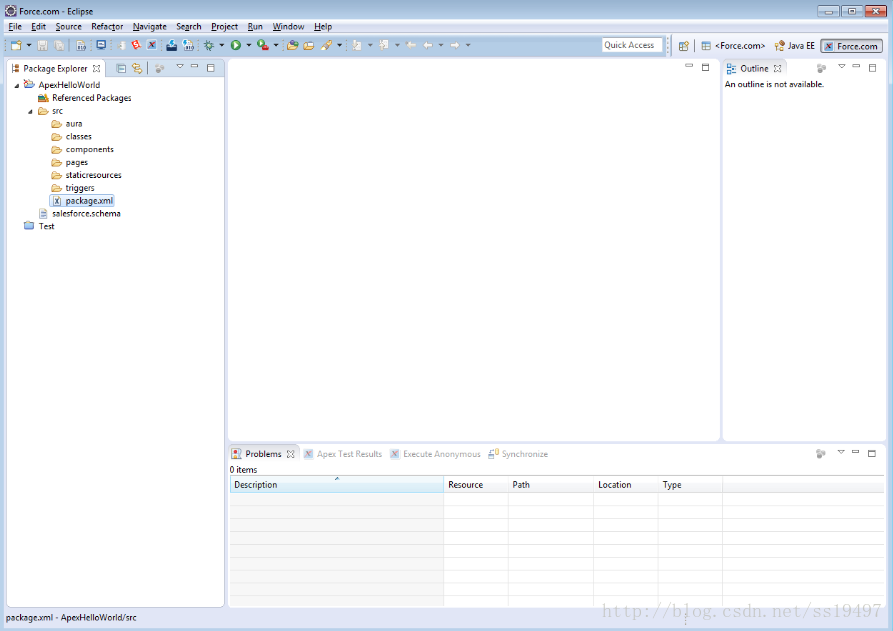Open the Source menu

pyautogui.click(x=68, y=27)
